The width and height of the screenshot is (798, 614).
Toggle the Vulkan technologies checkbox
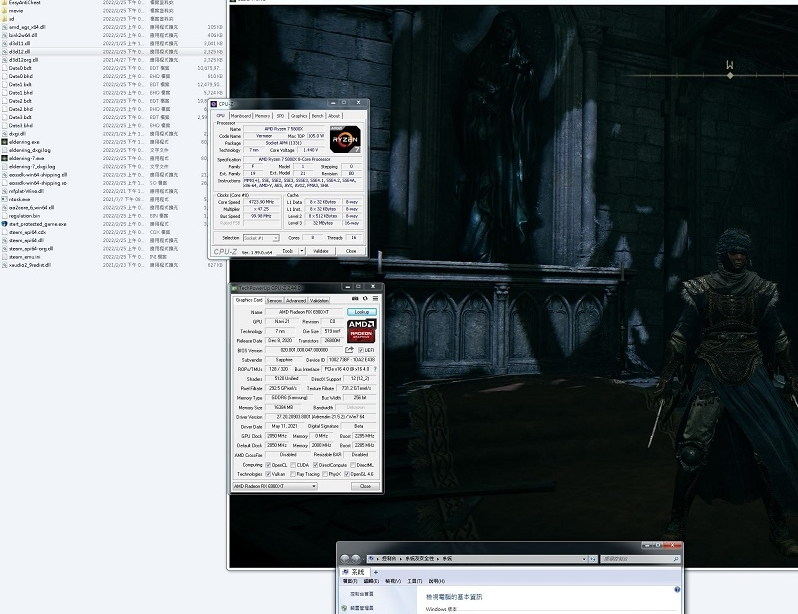coord(267,474)
